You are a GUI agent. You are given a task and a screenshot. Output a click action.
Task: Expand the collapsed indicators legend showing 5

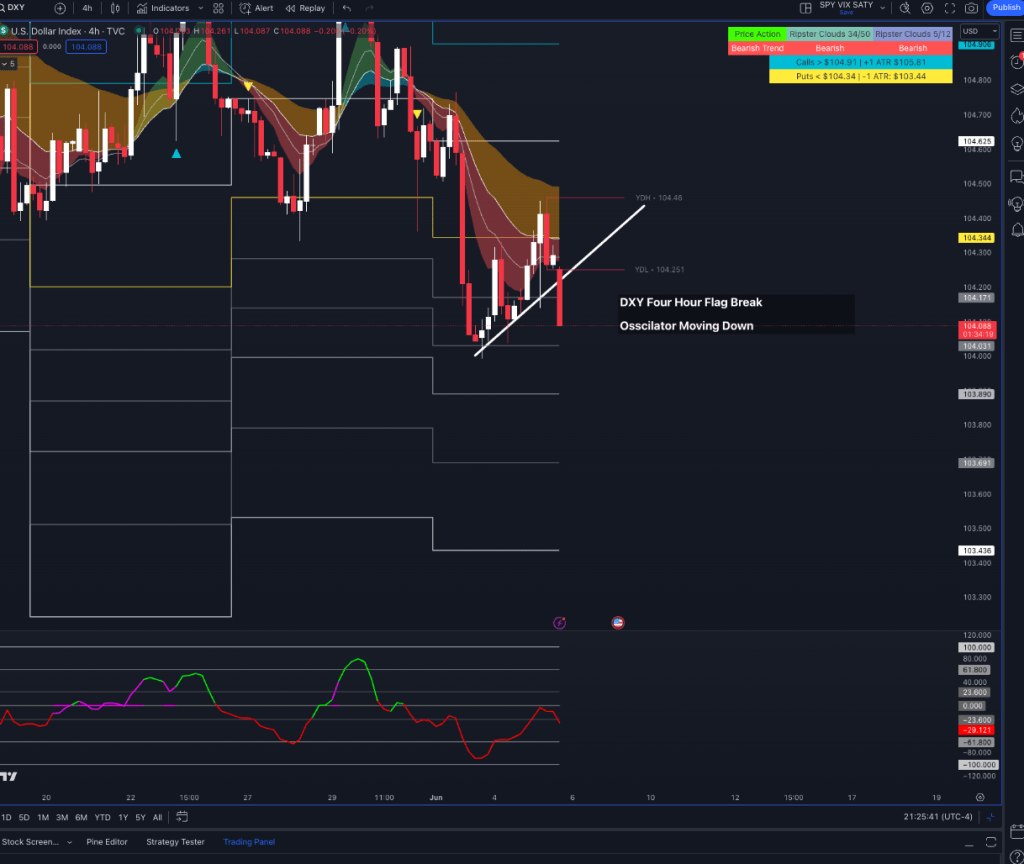pos(9,64)
